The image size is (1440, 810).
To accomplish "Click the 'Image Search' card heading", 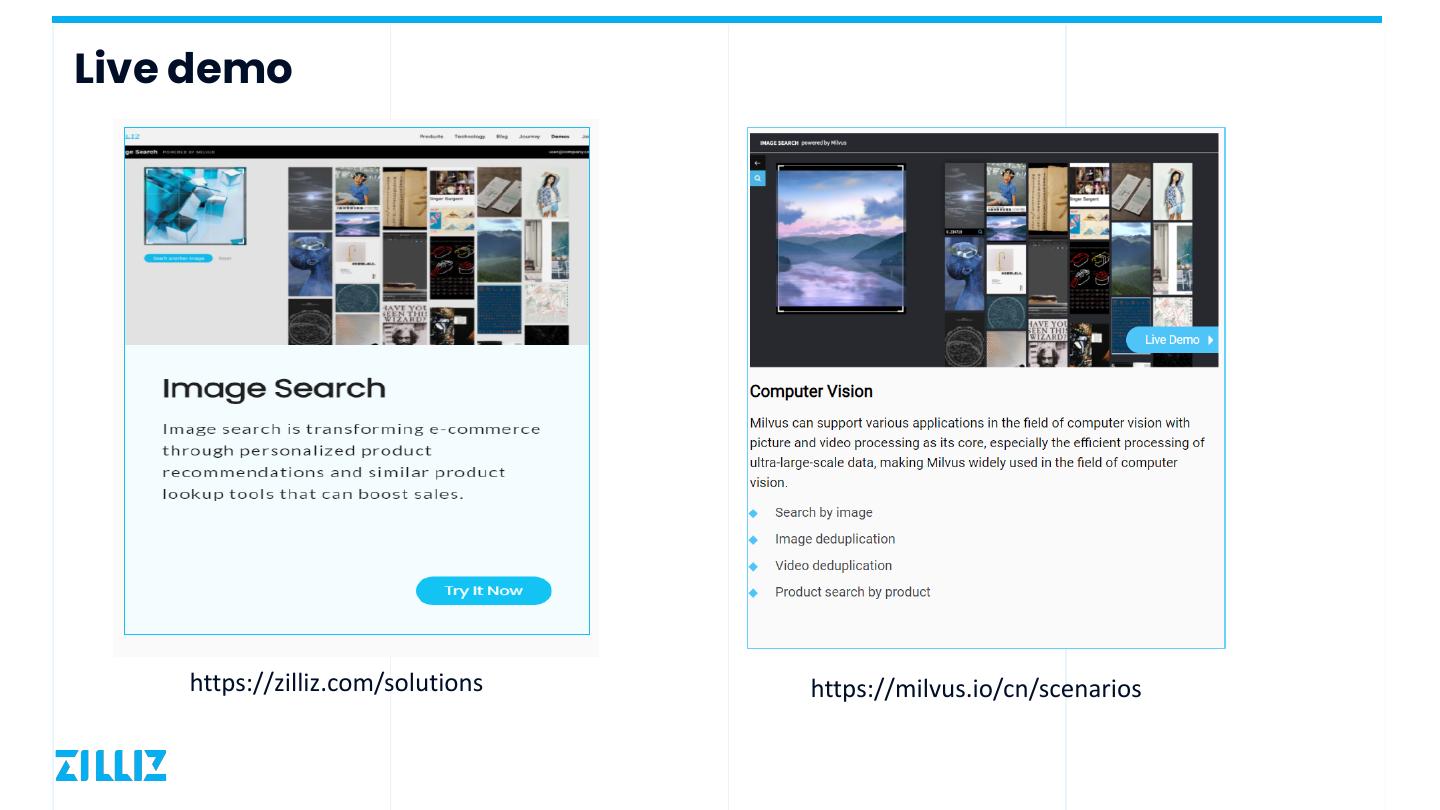I will tap(274, 388).
